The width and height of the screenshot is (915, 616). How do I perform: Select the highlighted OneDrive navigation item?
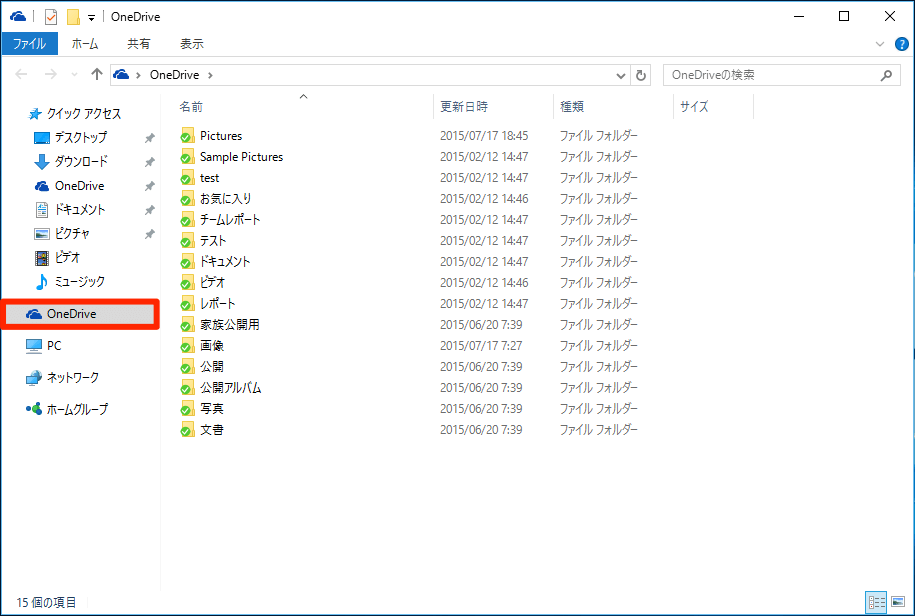(x=80, y=314)
